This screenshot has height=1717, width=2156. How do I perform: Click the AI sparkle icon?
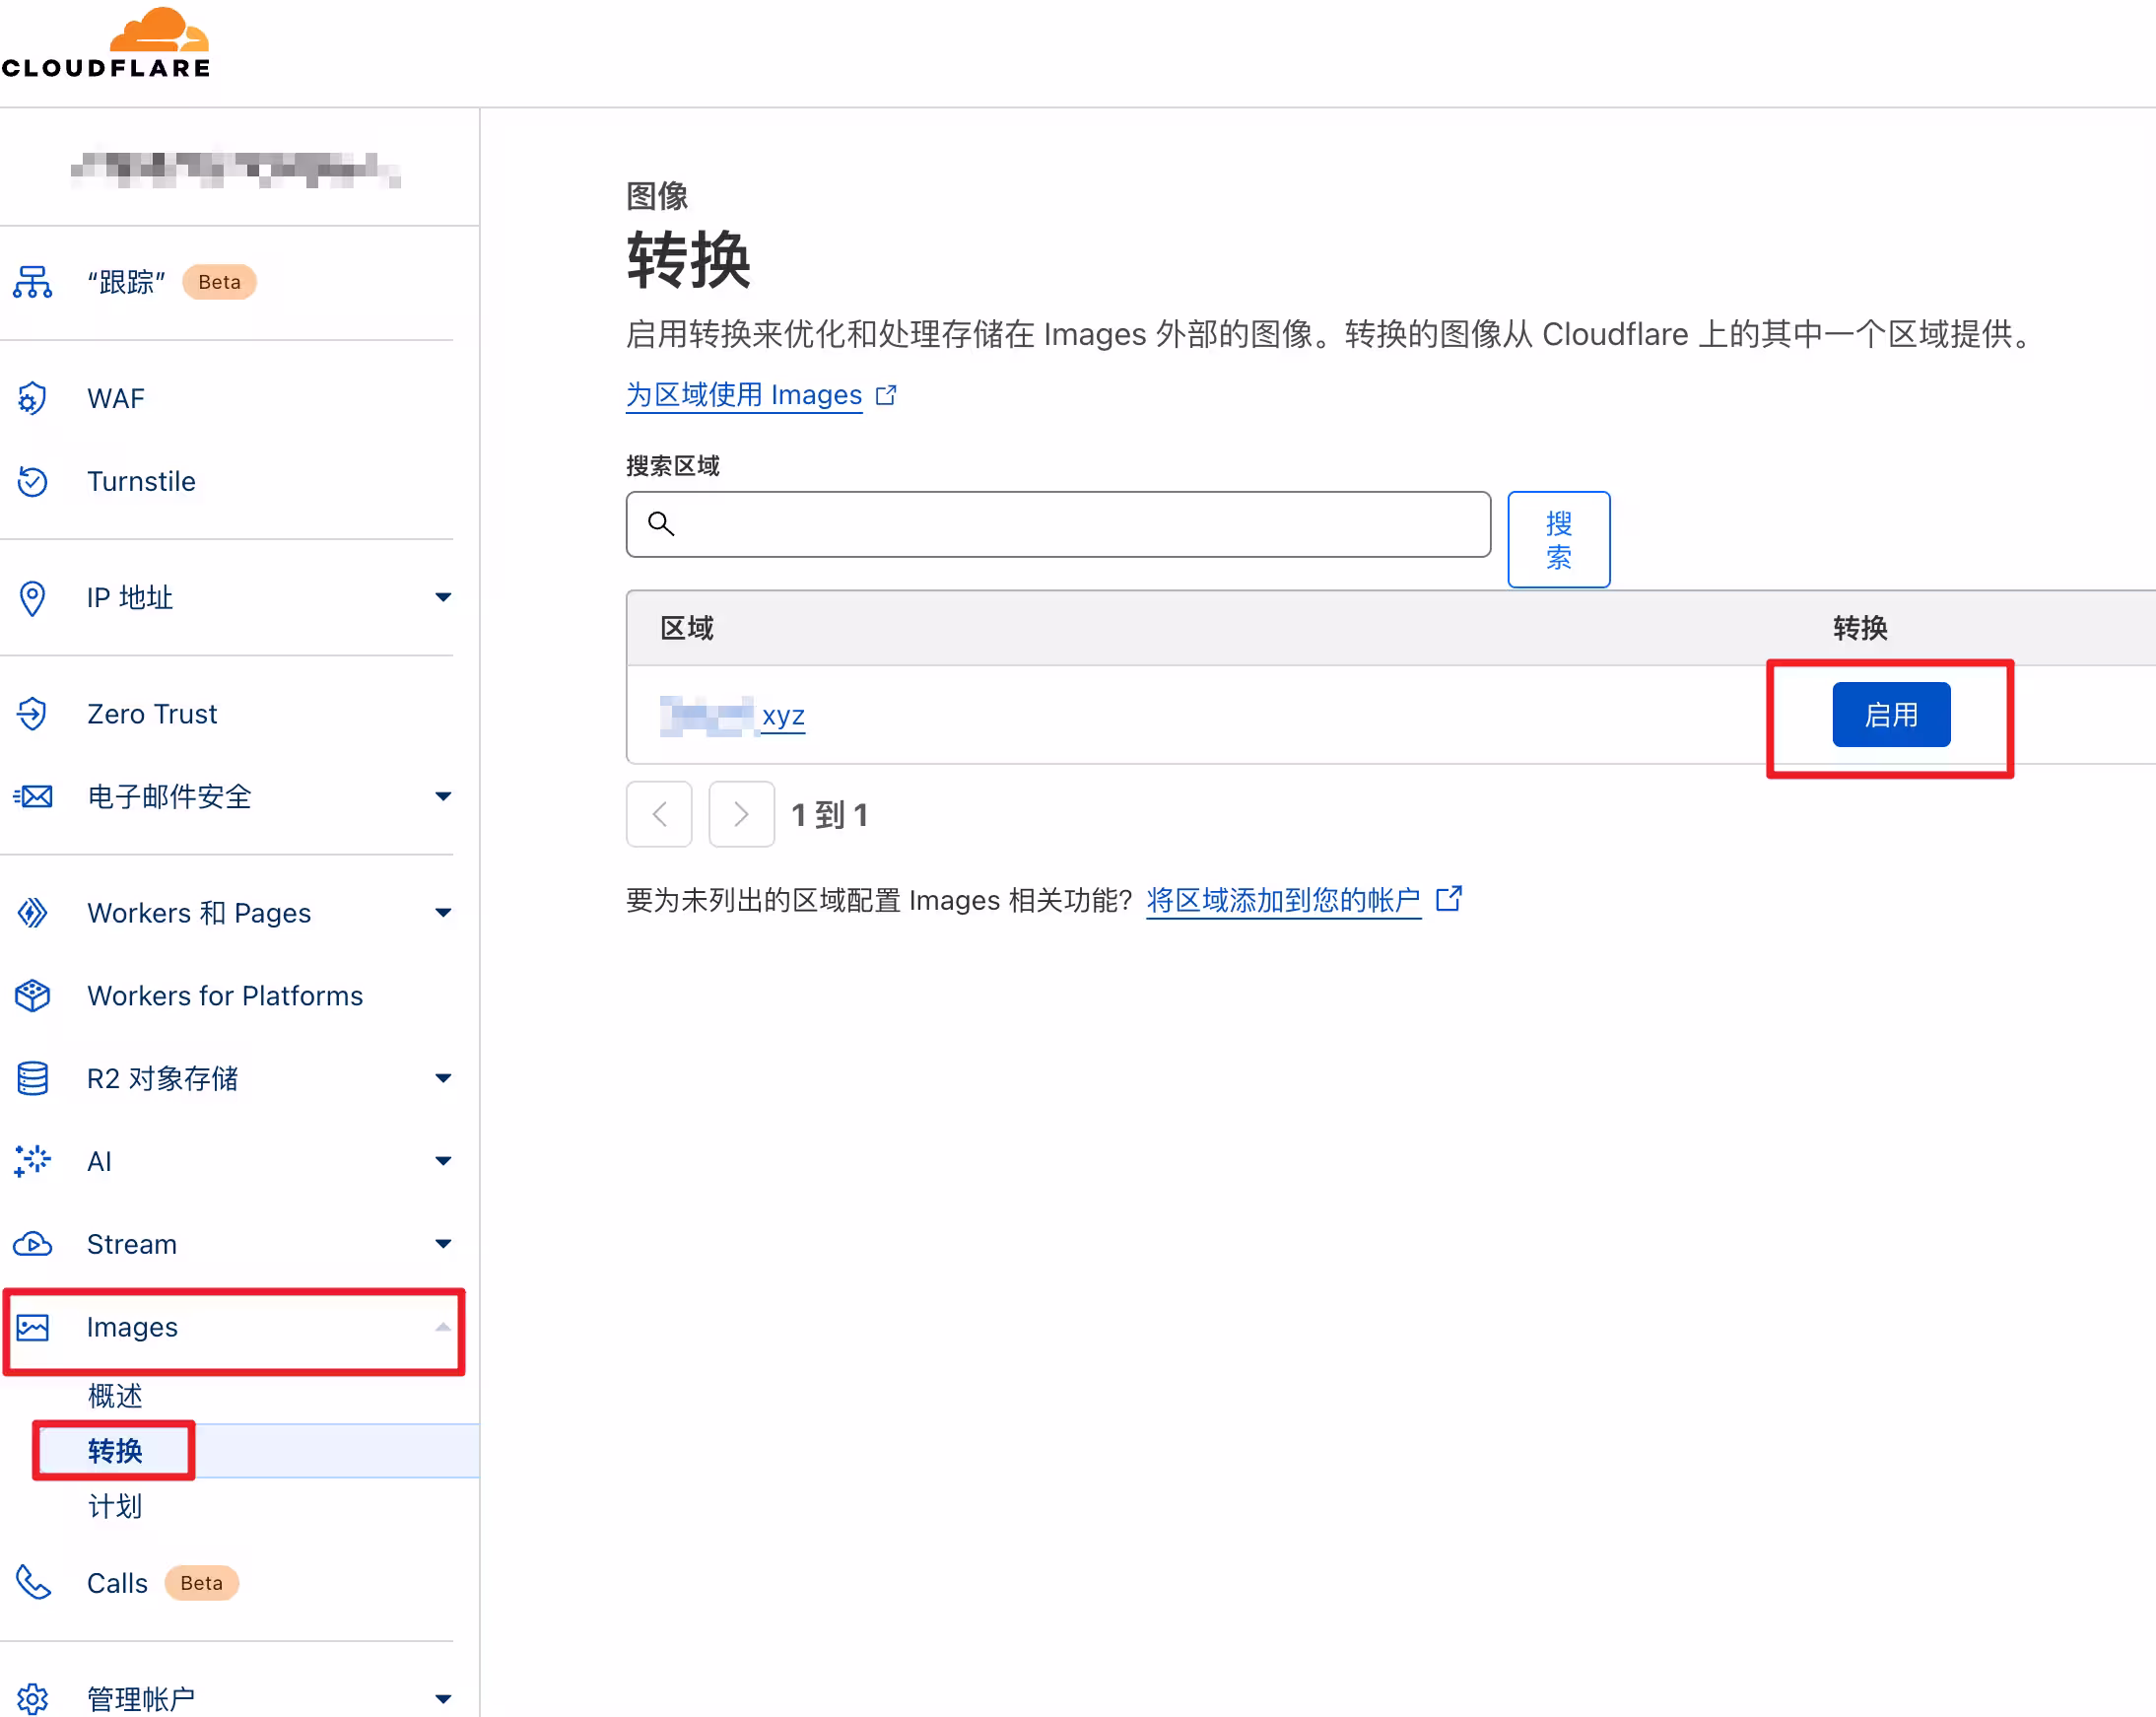click(x=32, y=1160)
